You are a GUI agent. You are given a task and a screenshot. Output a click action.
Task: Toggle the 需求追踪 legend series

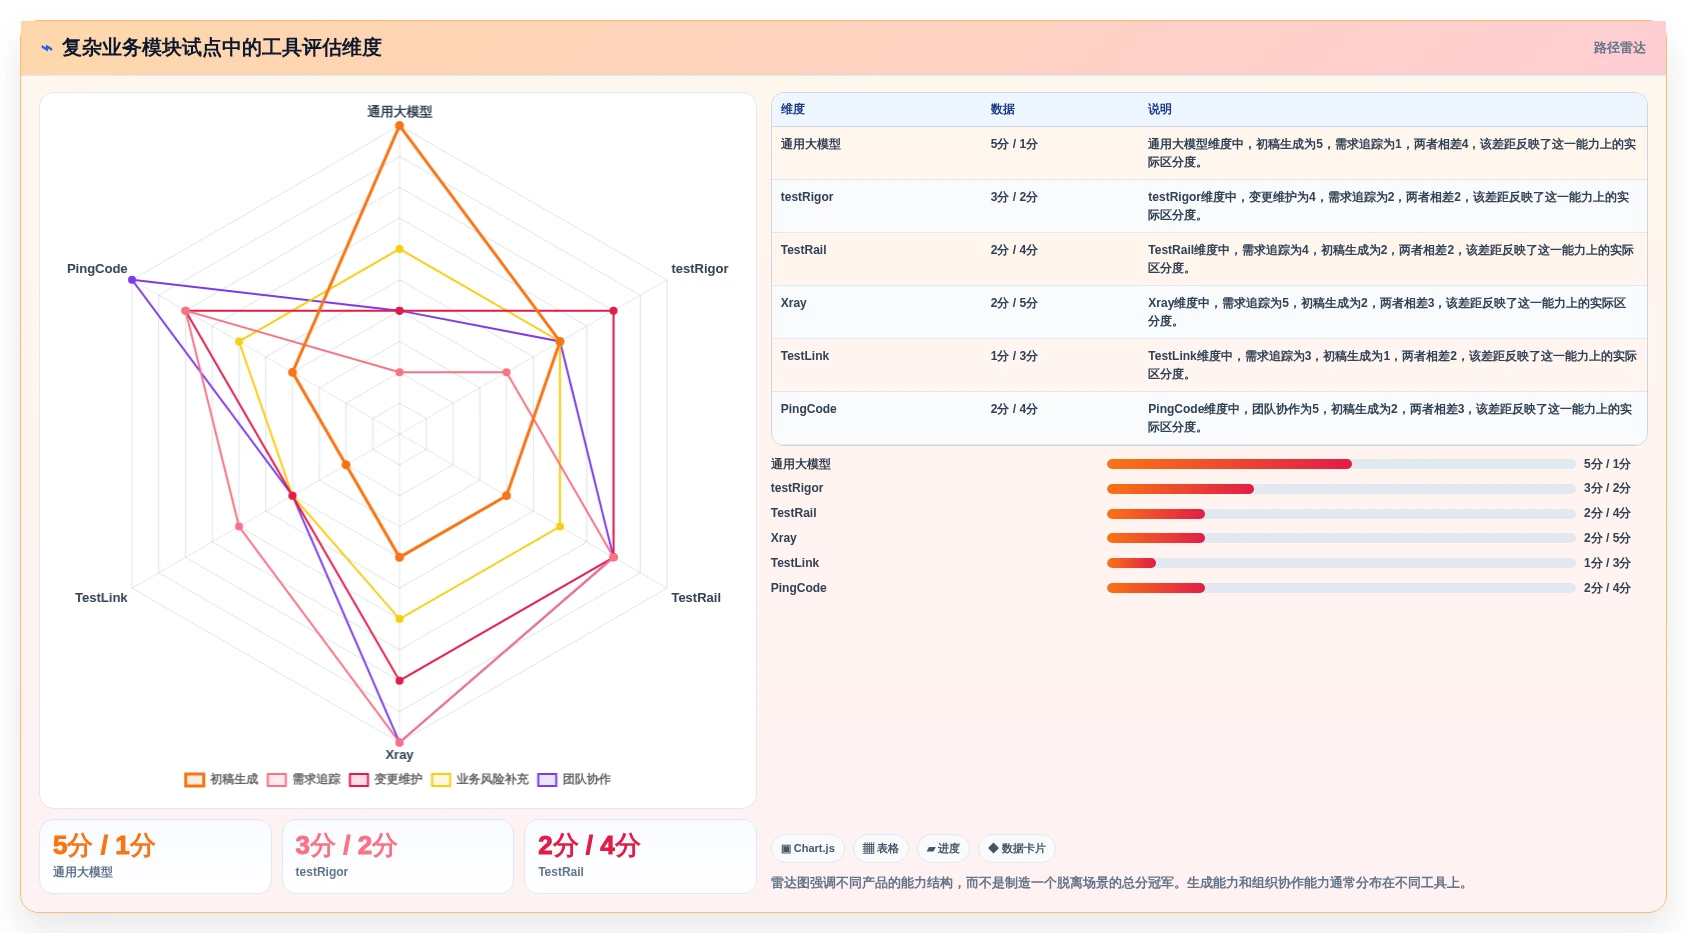304,779
